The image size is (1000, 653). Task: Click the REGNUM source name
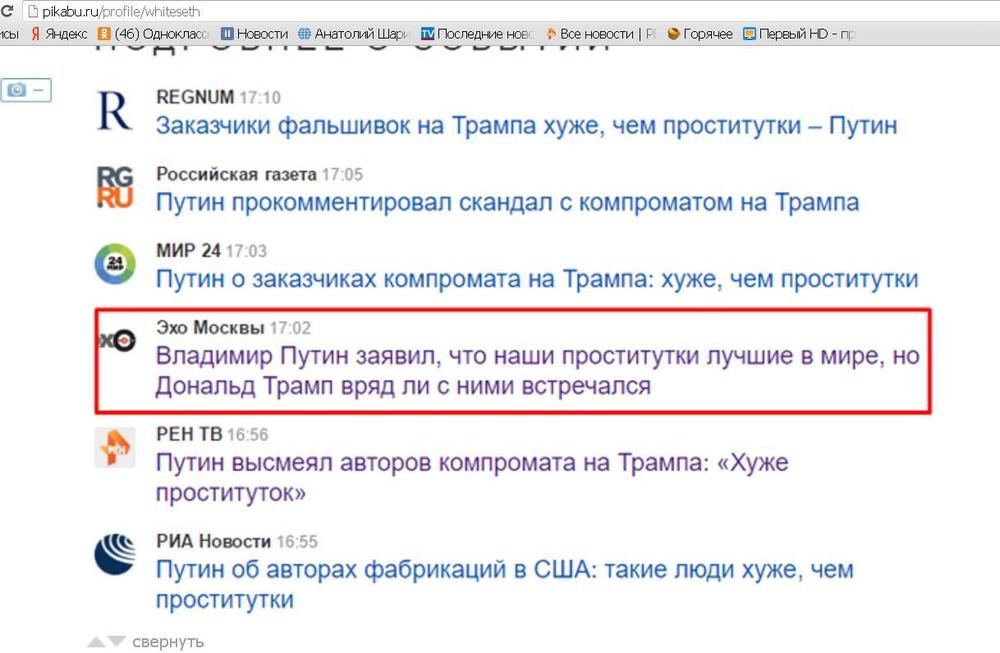pyautogui.click(x=195, y=97)
